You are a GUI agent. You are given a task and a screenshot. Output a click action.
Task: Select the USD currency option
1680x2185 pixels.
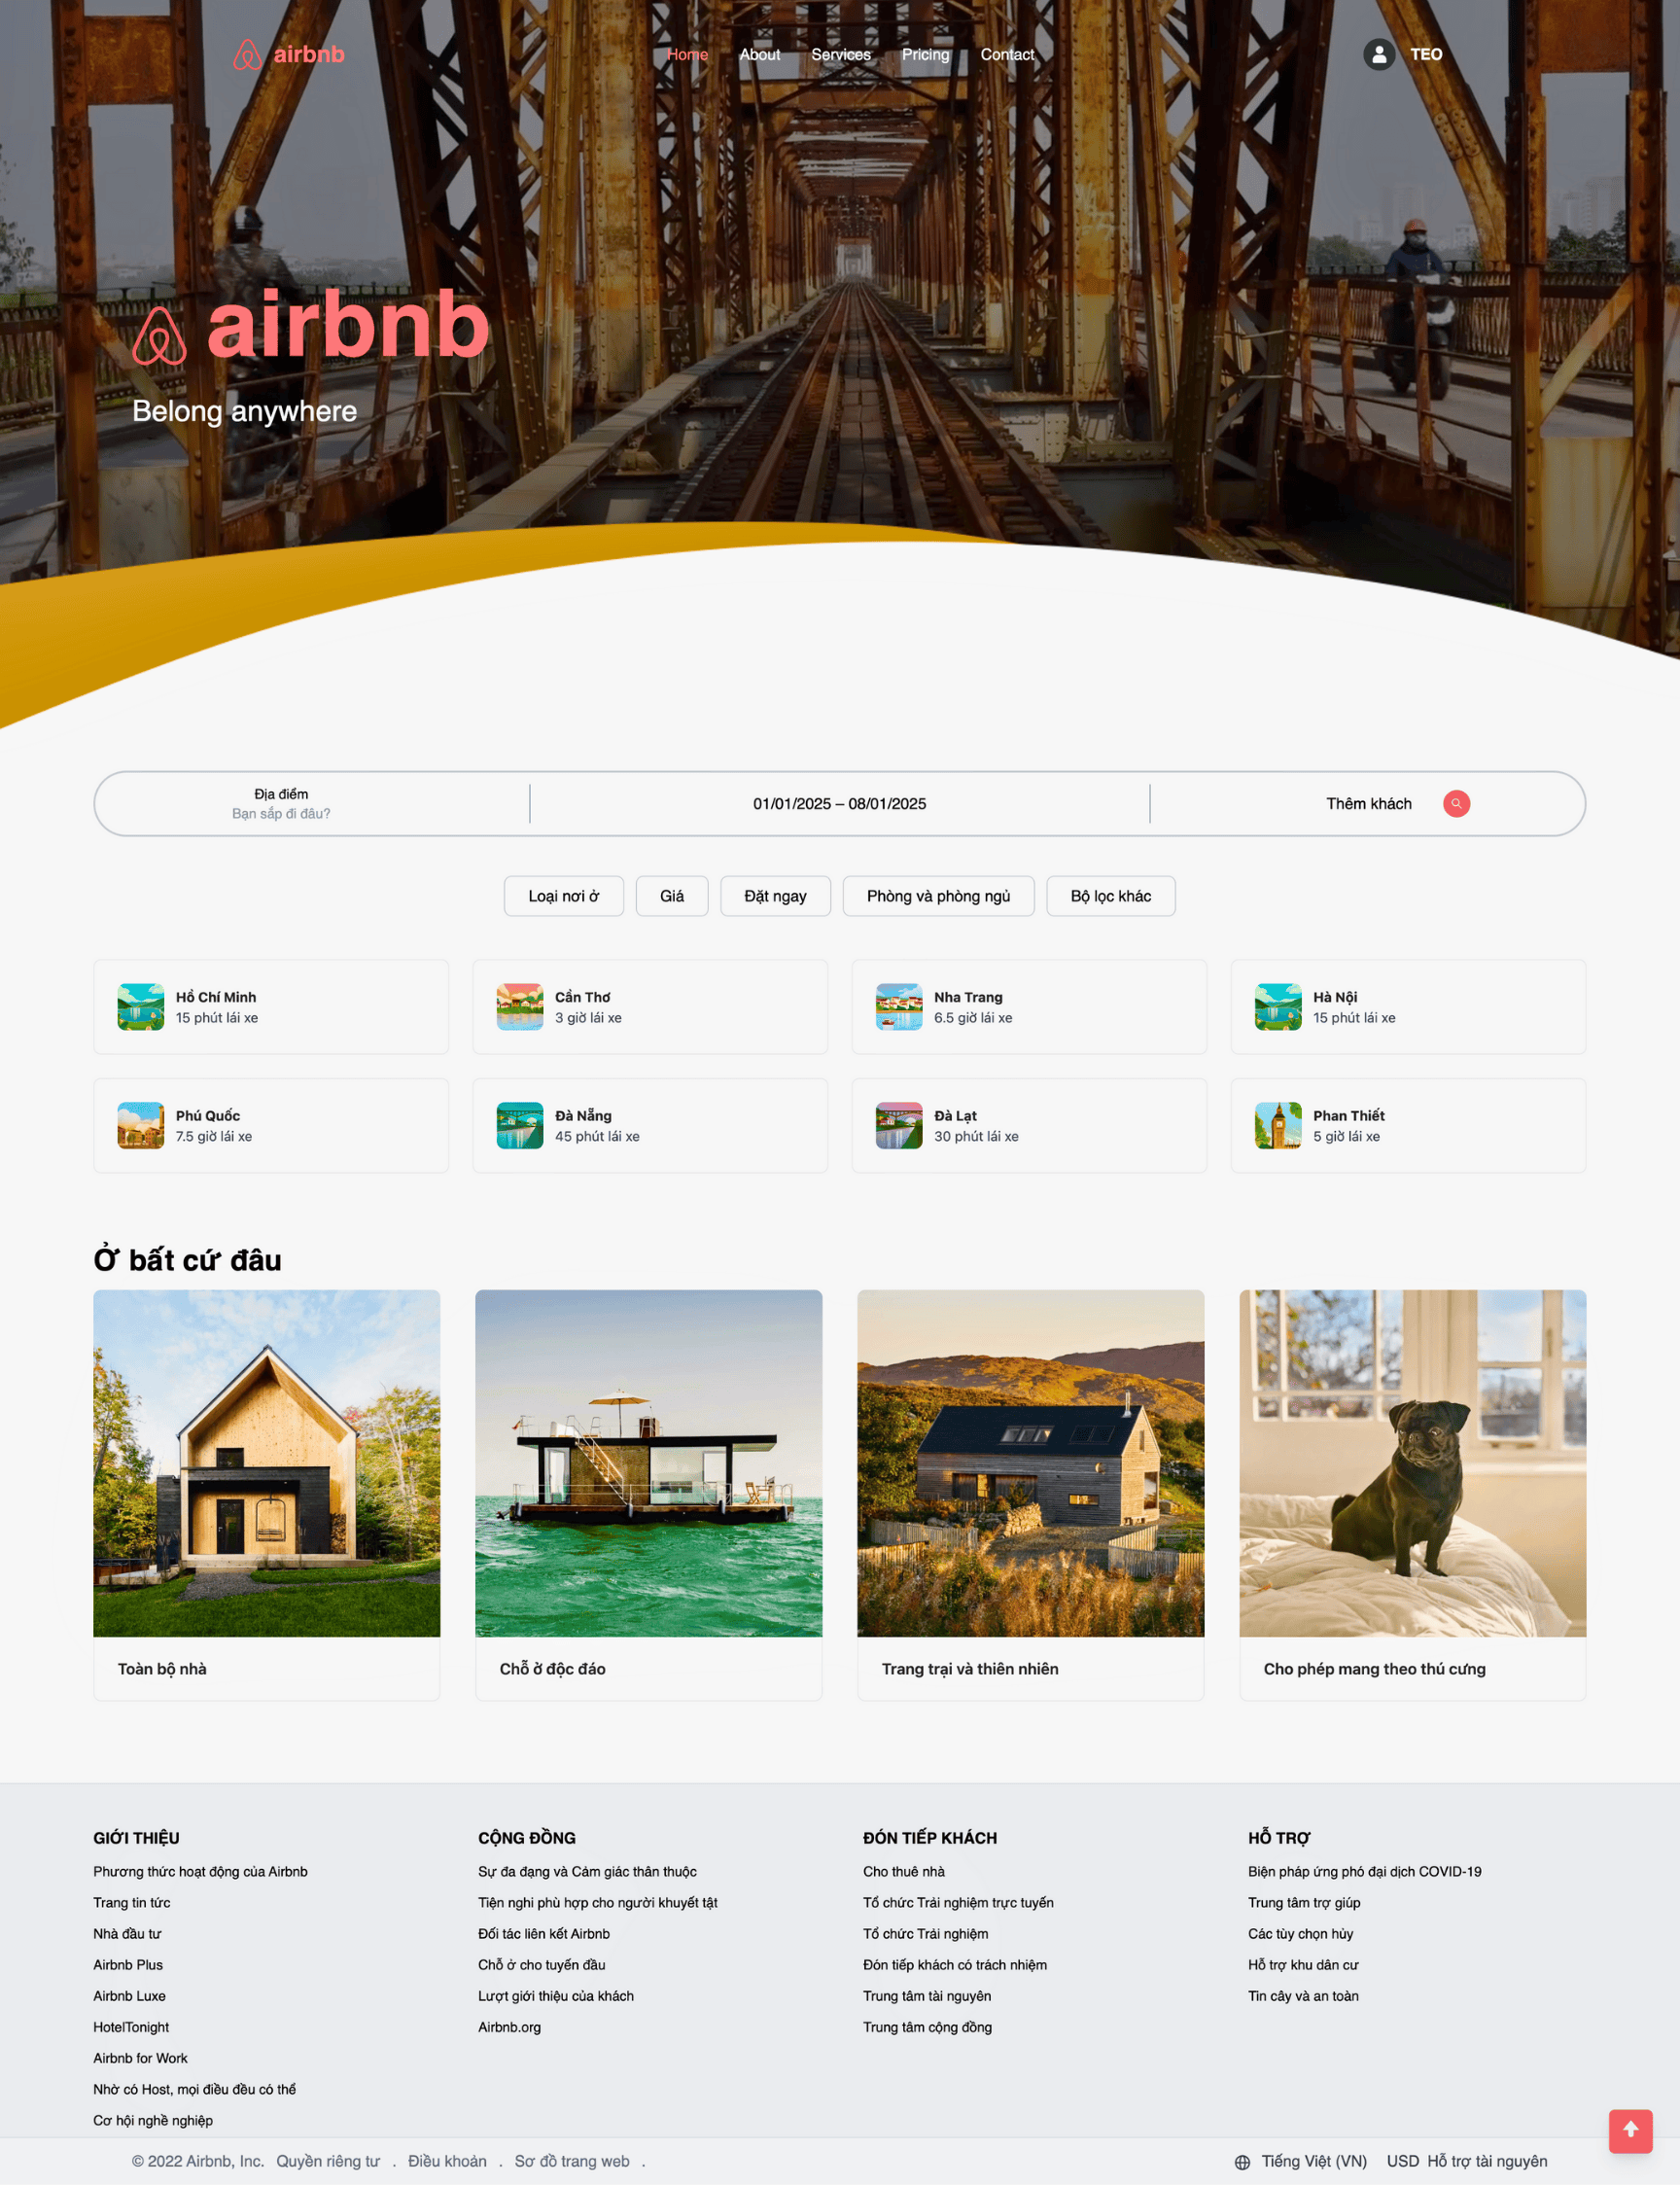pyautogui.click(x=1402, y=2160)
